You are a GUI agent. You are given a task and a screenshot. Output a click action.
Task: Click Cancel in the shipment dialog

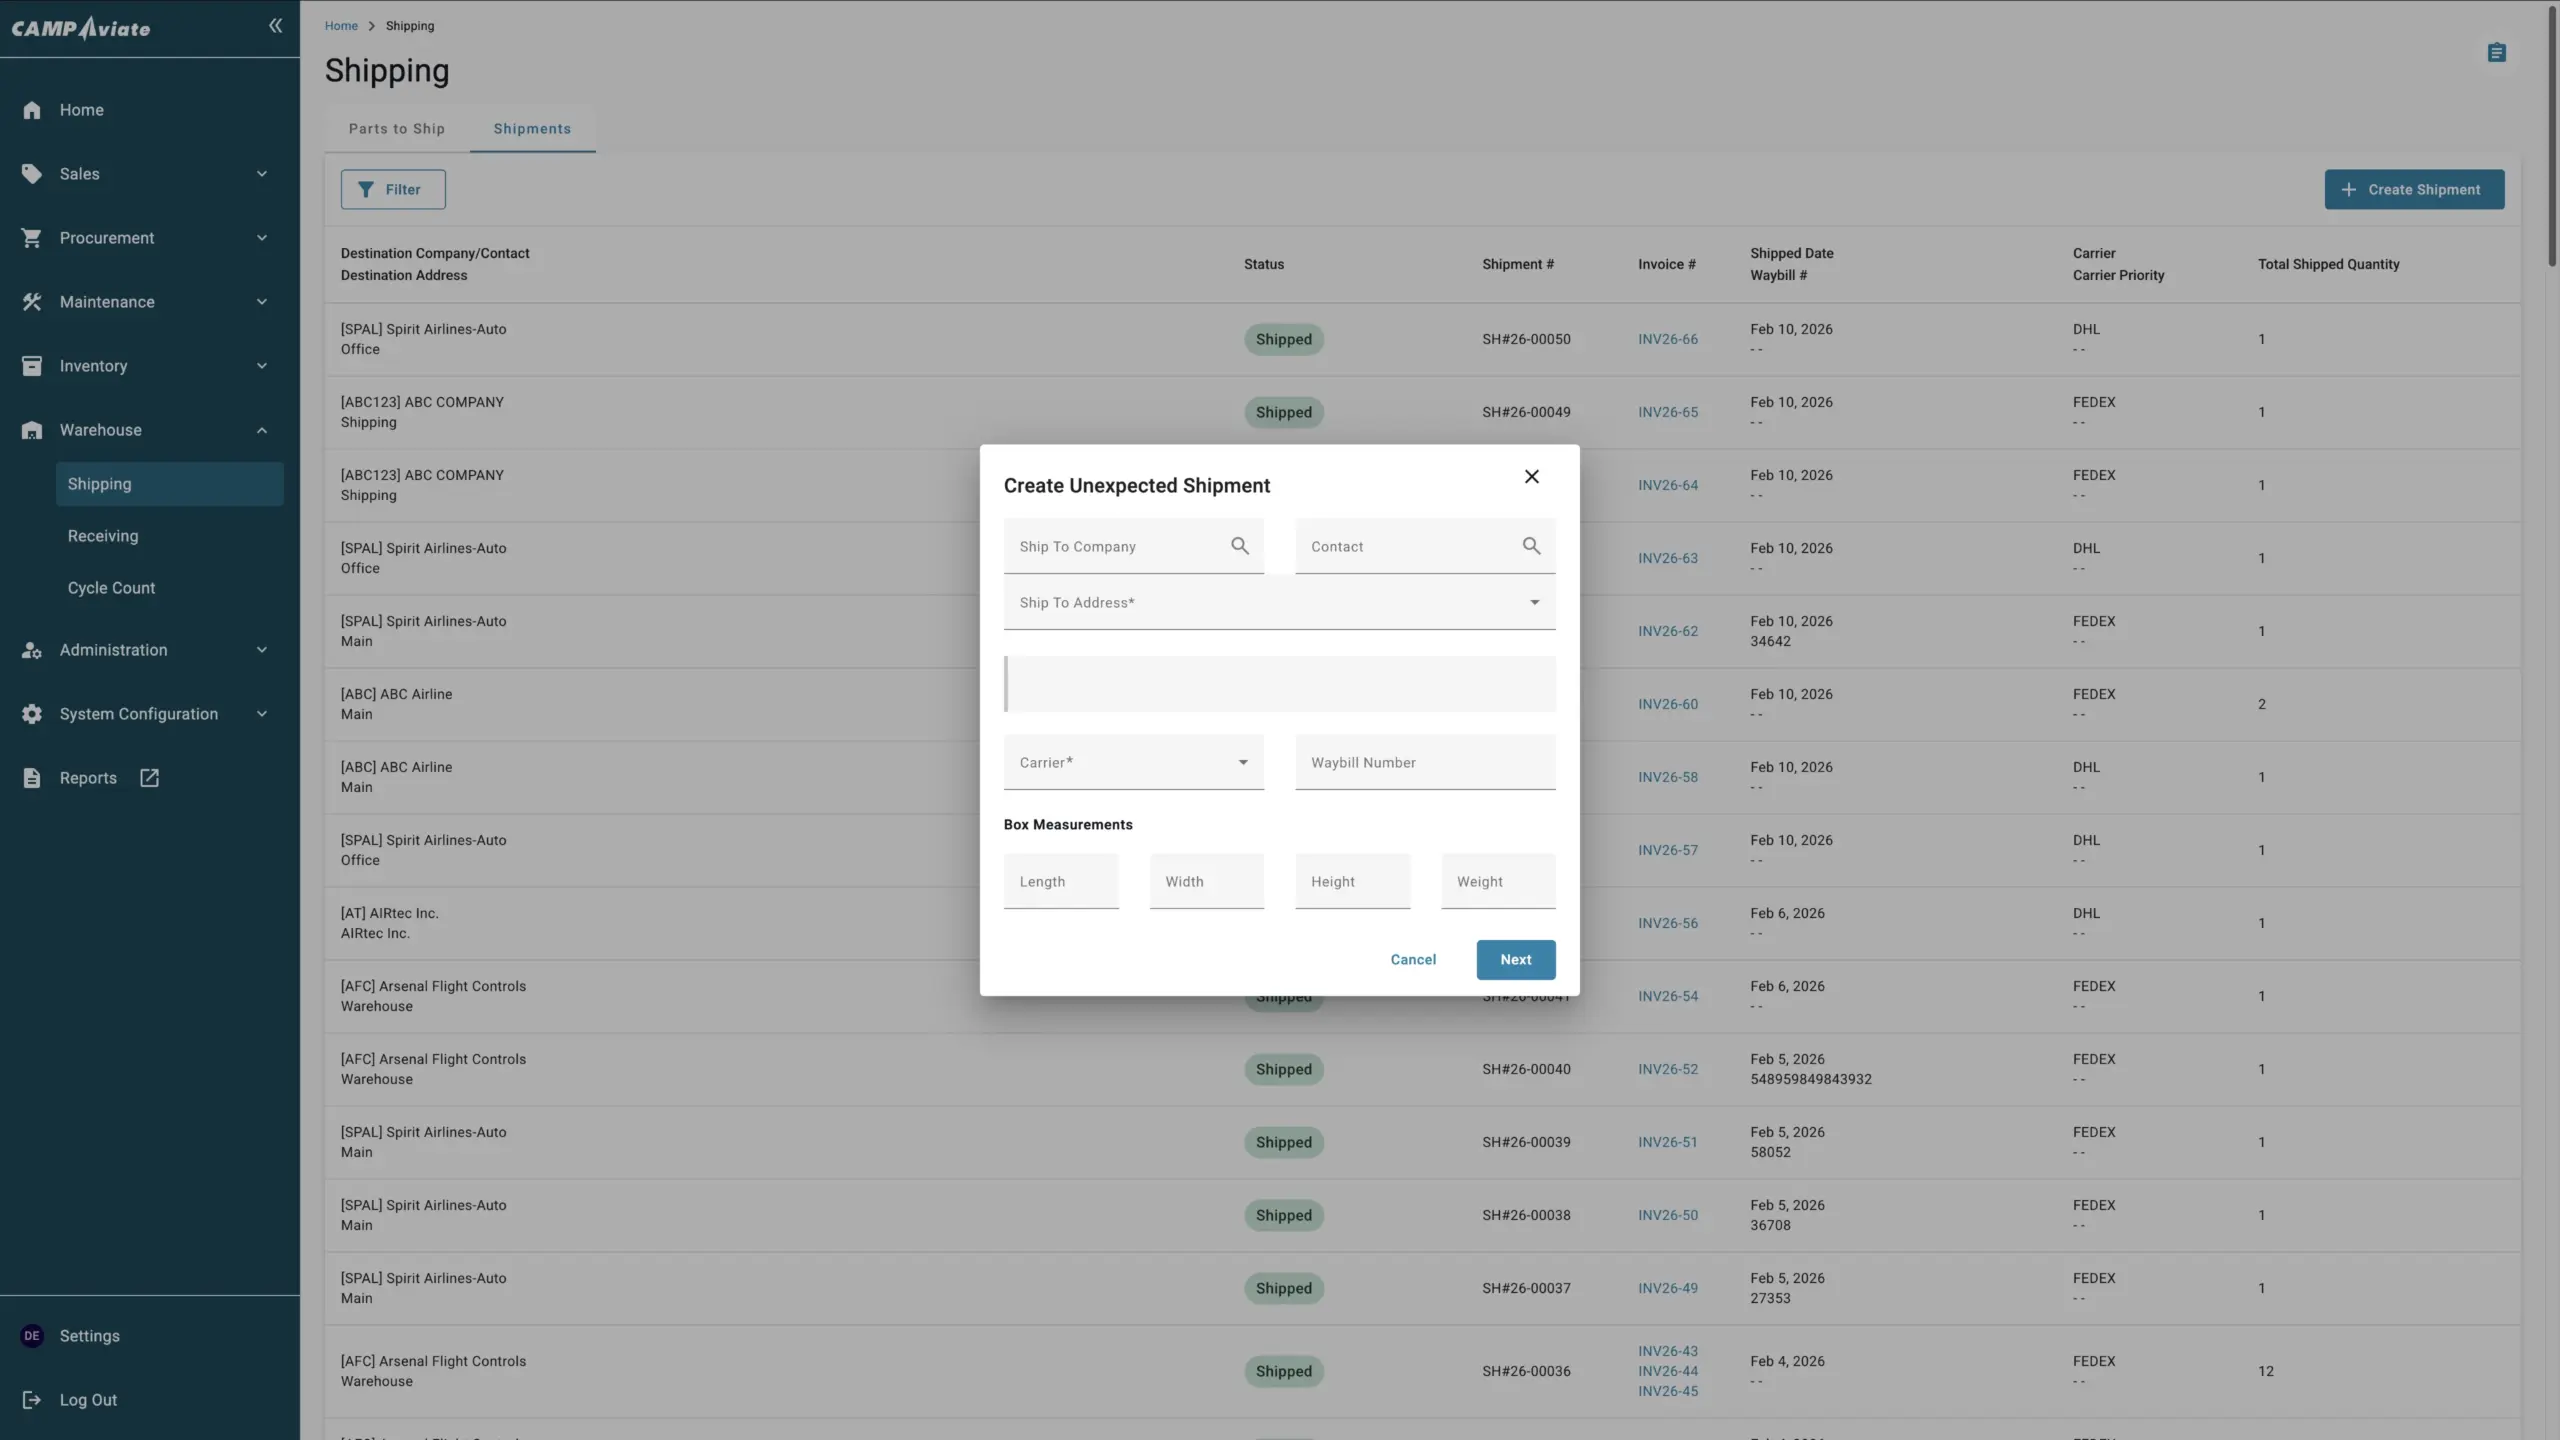(1413, 960)
